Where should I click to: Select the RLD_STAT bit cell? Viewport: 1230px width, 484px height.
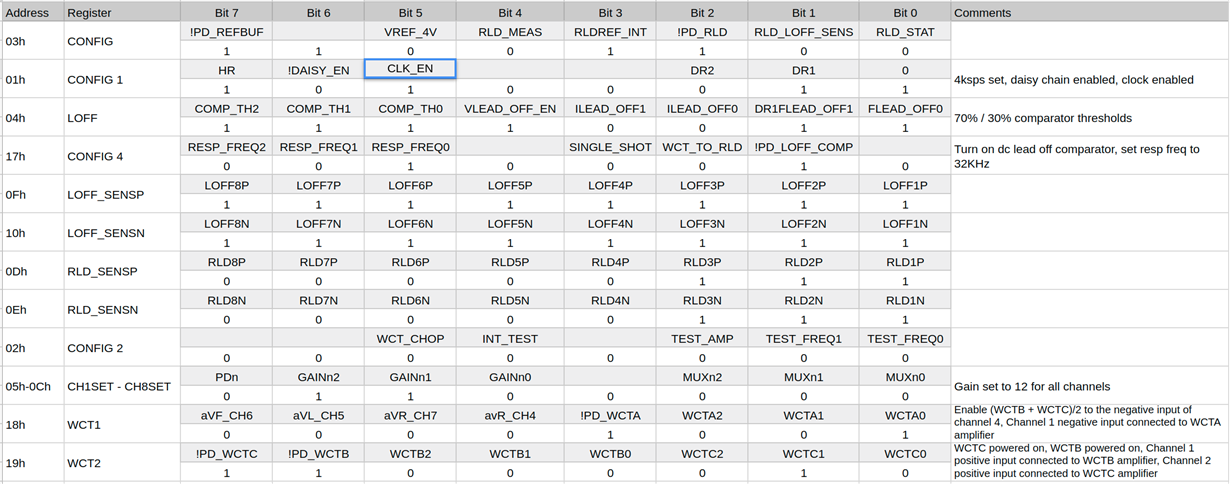pos(904,32)
